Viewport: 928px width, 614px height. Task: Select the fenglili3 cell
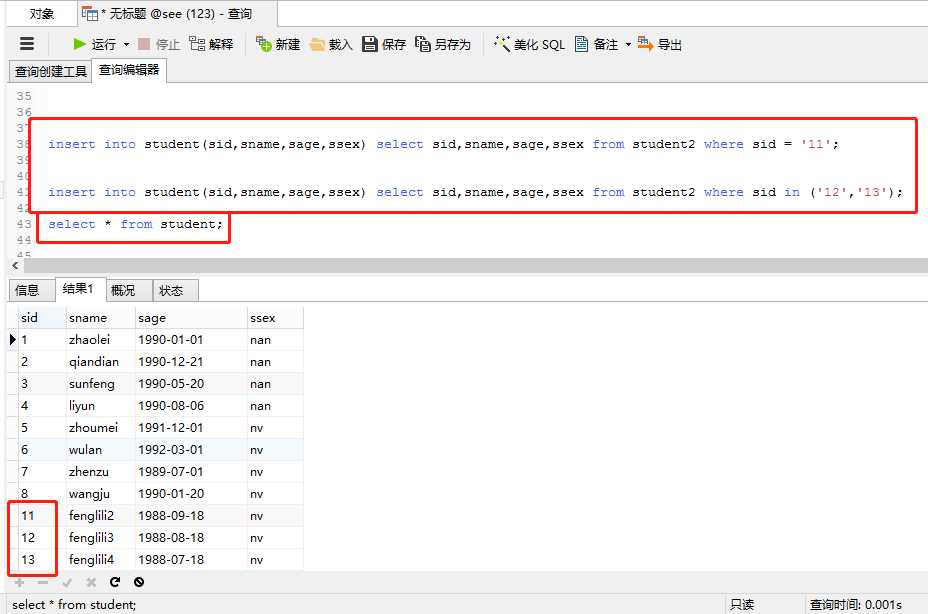point(101,538)
